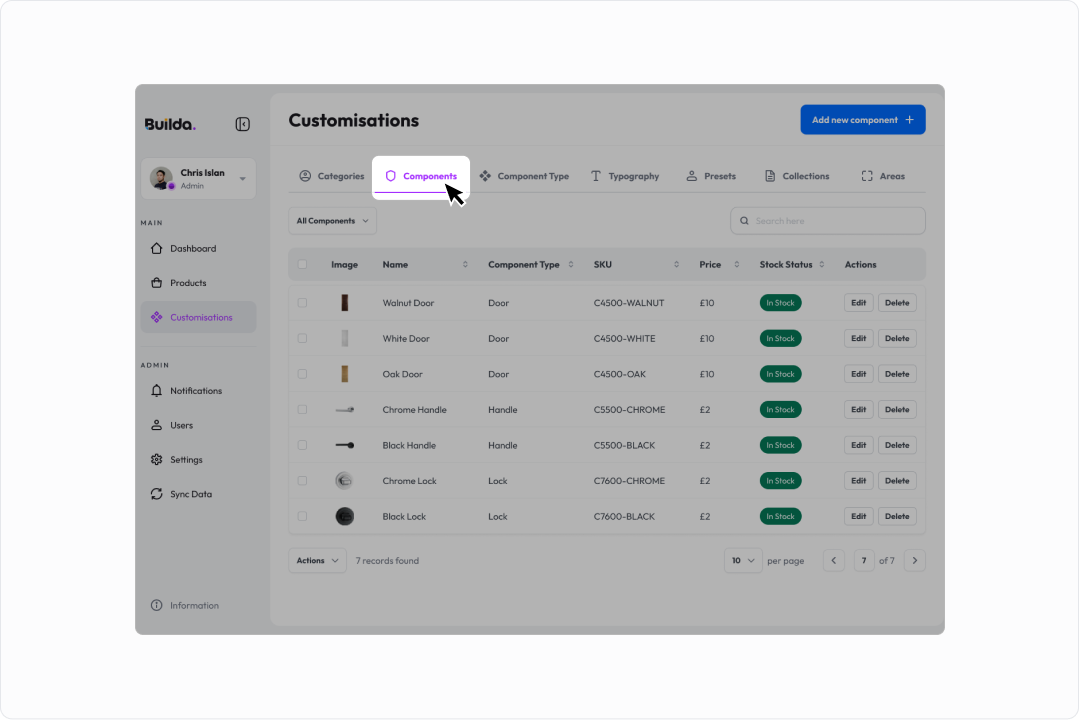Collapse the sidebar with the panel icon
Screen dimensions: 1079x720
point(242,124)
